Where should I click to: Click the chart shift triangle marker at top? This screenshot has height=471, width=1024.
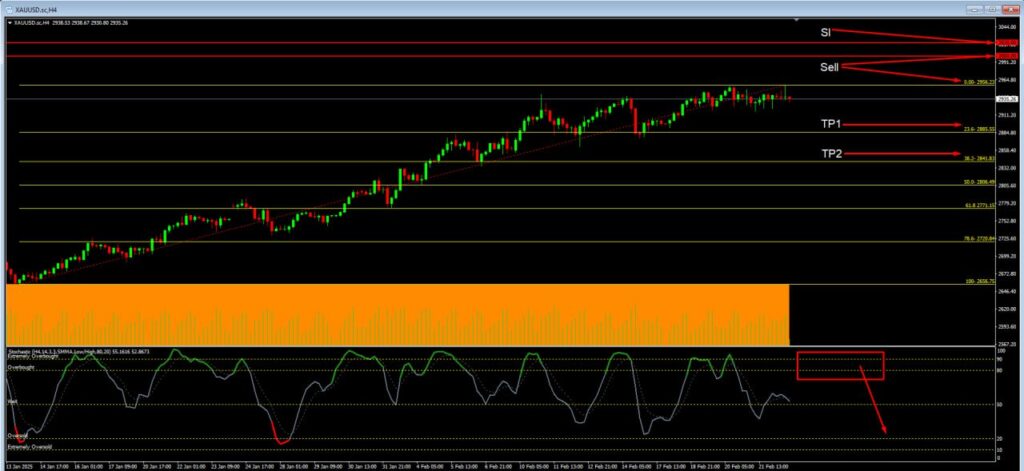click(796, 22)
